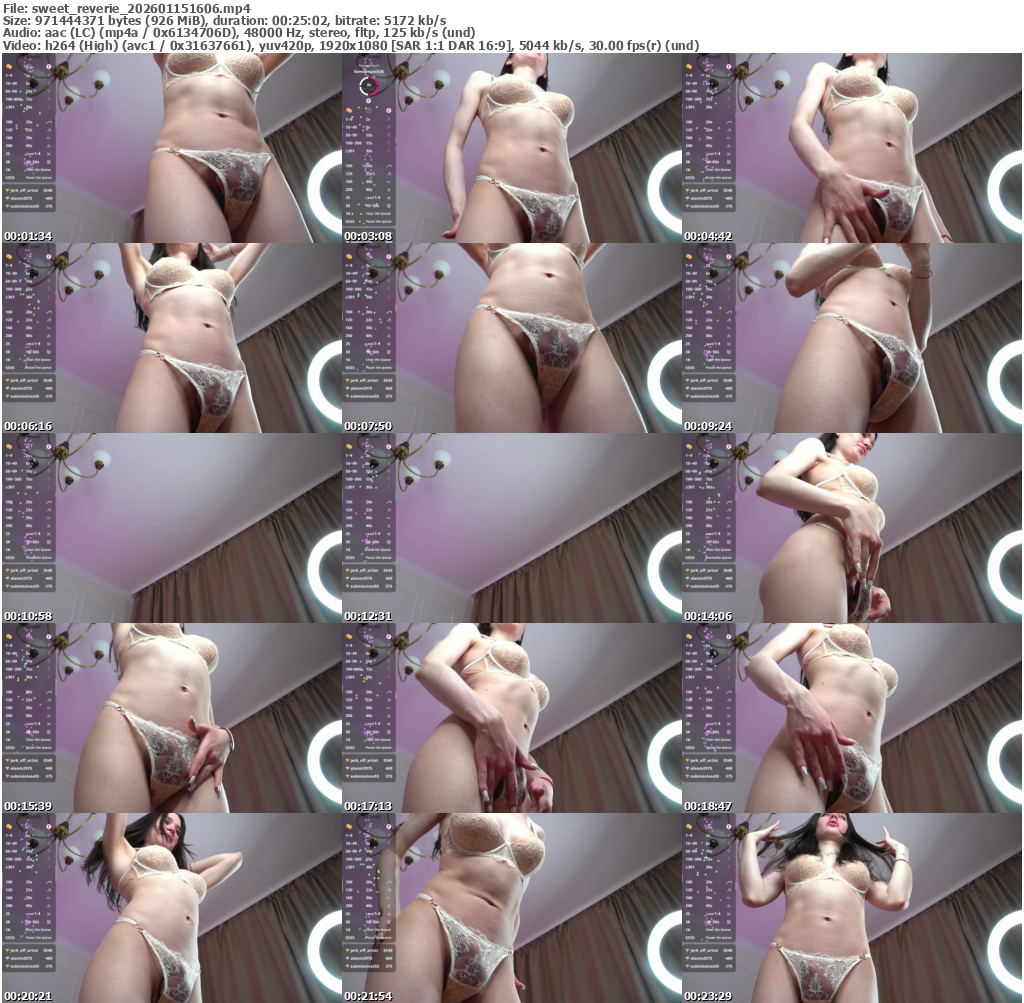Select the frame at 00:03:08
The image size is (1024, 1003).
pos(511,148)
